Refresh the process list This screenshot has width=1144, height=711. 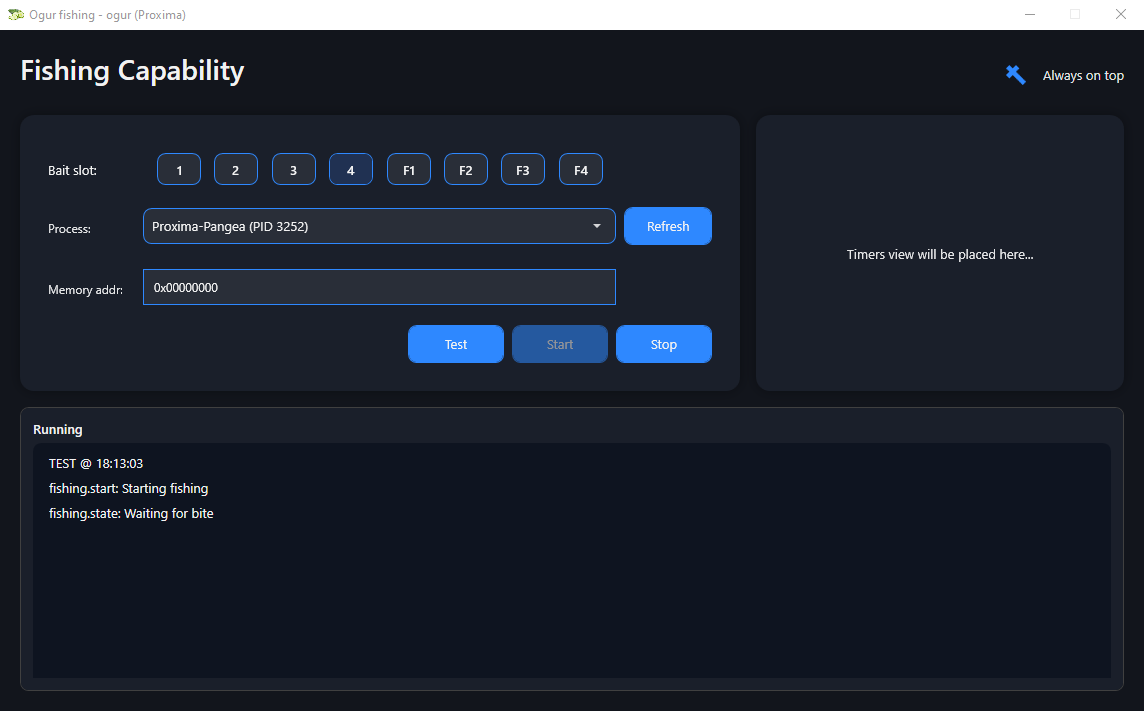668,227
